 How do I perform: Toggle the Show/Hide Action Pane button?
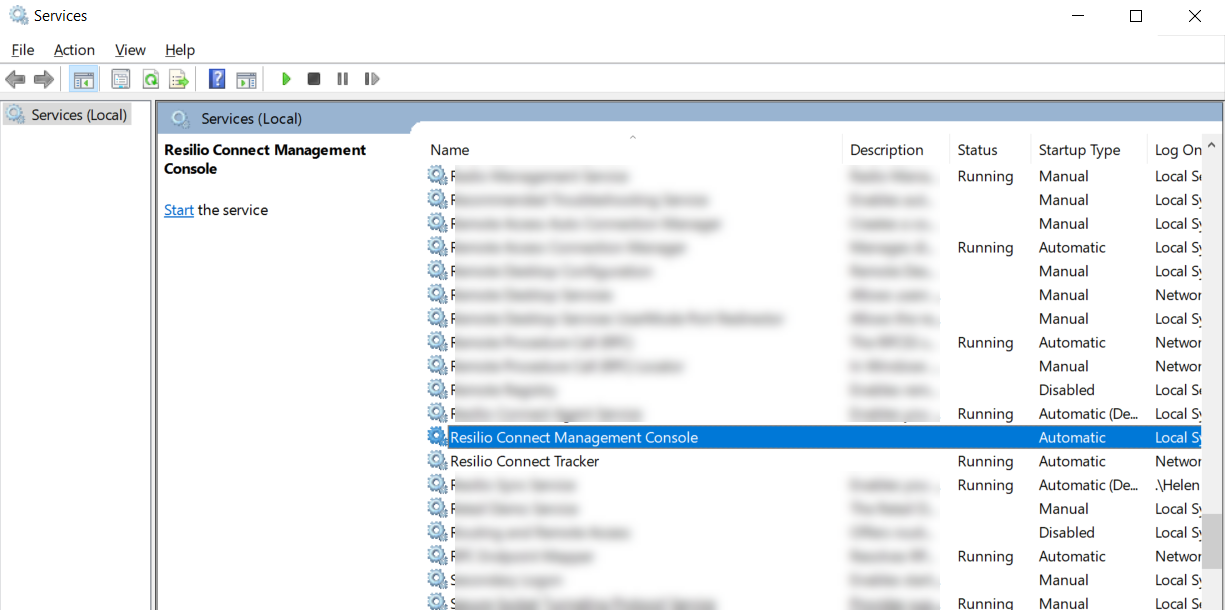(x=246, y=79)
